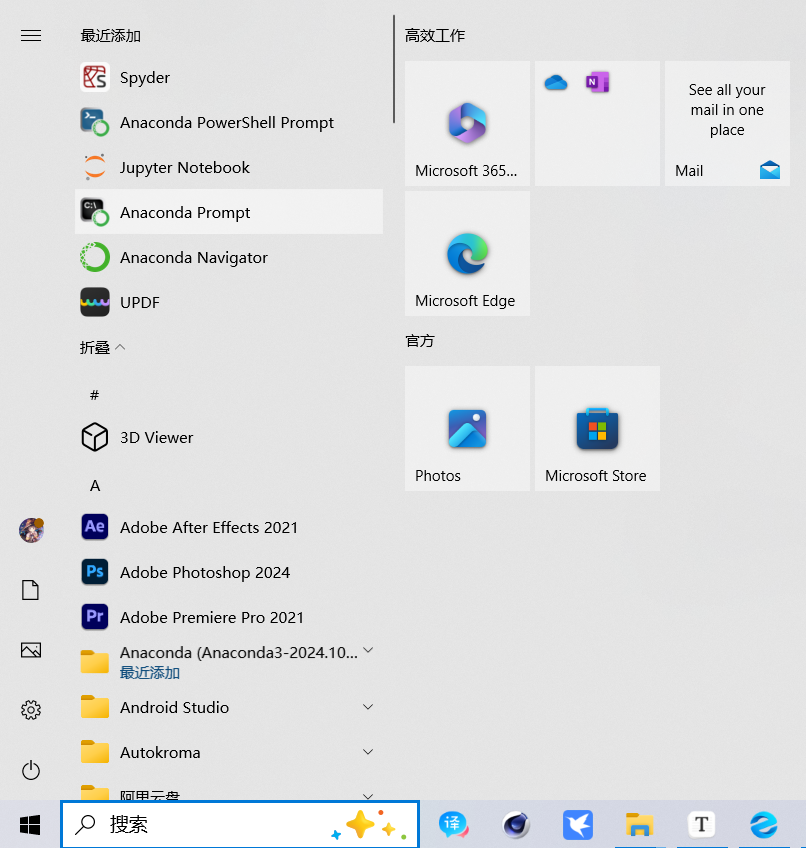Collapse recently added list via 折叠
The image size is (806, 848).
[102, 347]
